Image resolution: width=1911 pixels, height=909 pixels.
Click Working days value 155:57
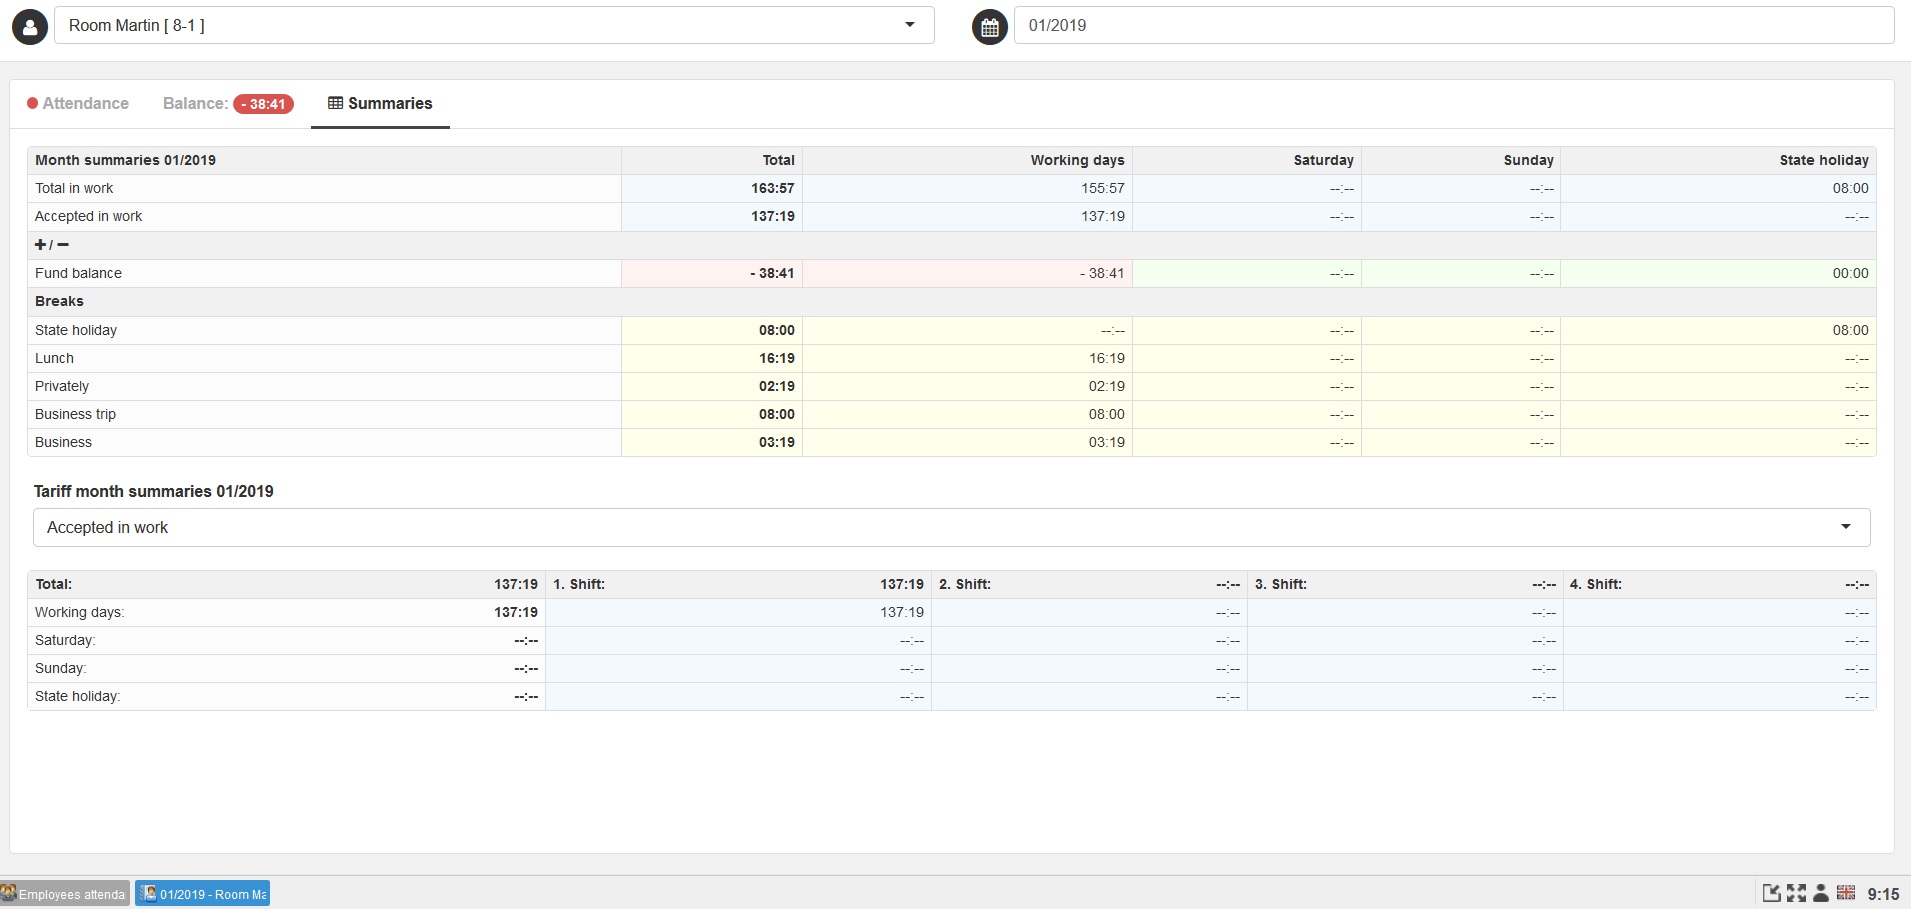click(1103, 188)
